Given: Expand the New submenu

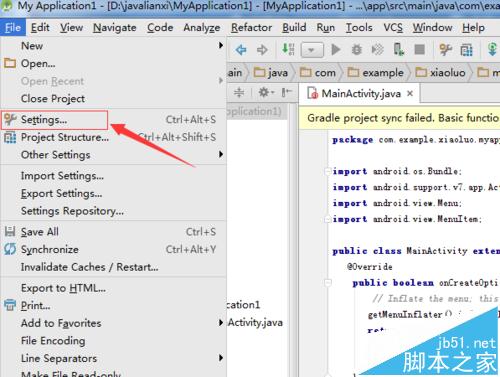Looking at the screenshot, I should 113,46.
